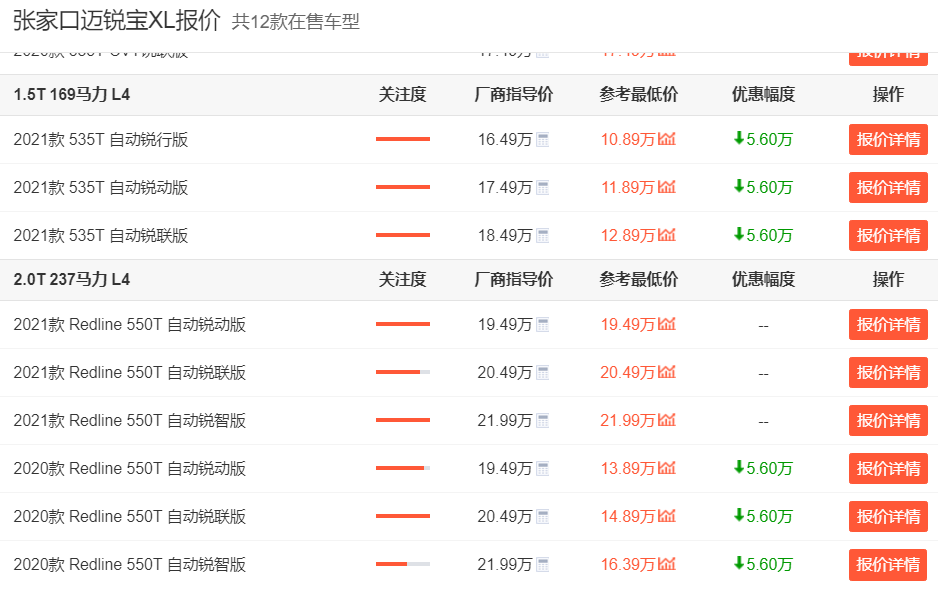Click 优惠幅度 header in 1.5T section
This screenshot has height=594, width=938.
tap(763, 95)
